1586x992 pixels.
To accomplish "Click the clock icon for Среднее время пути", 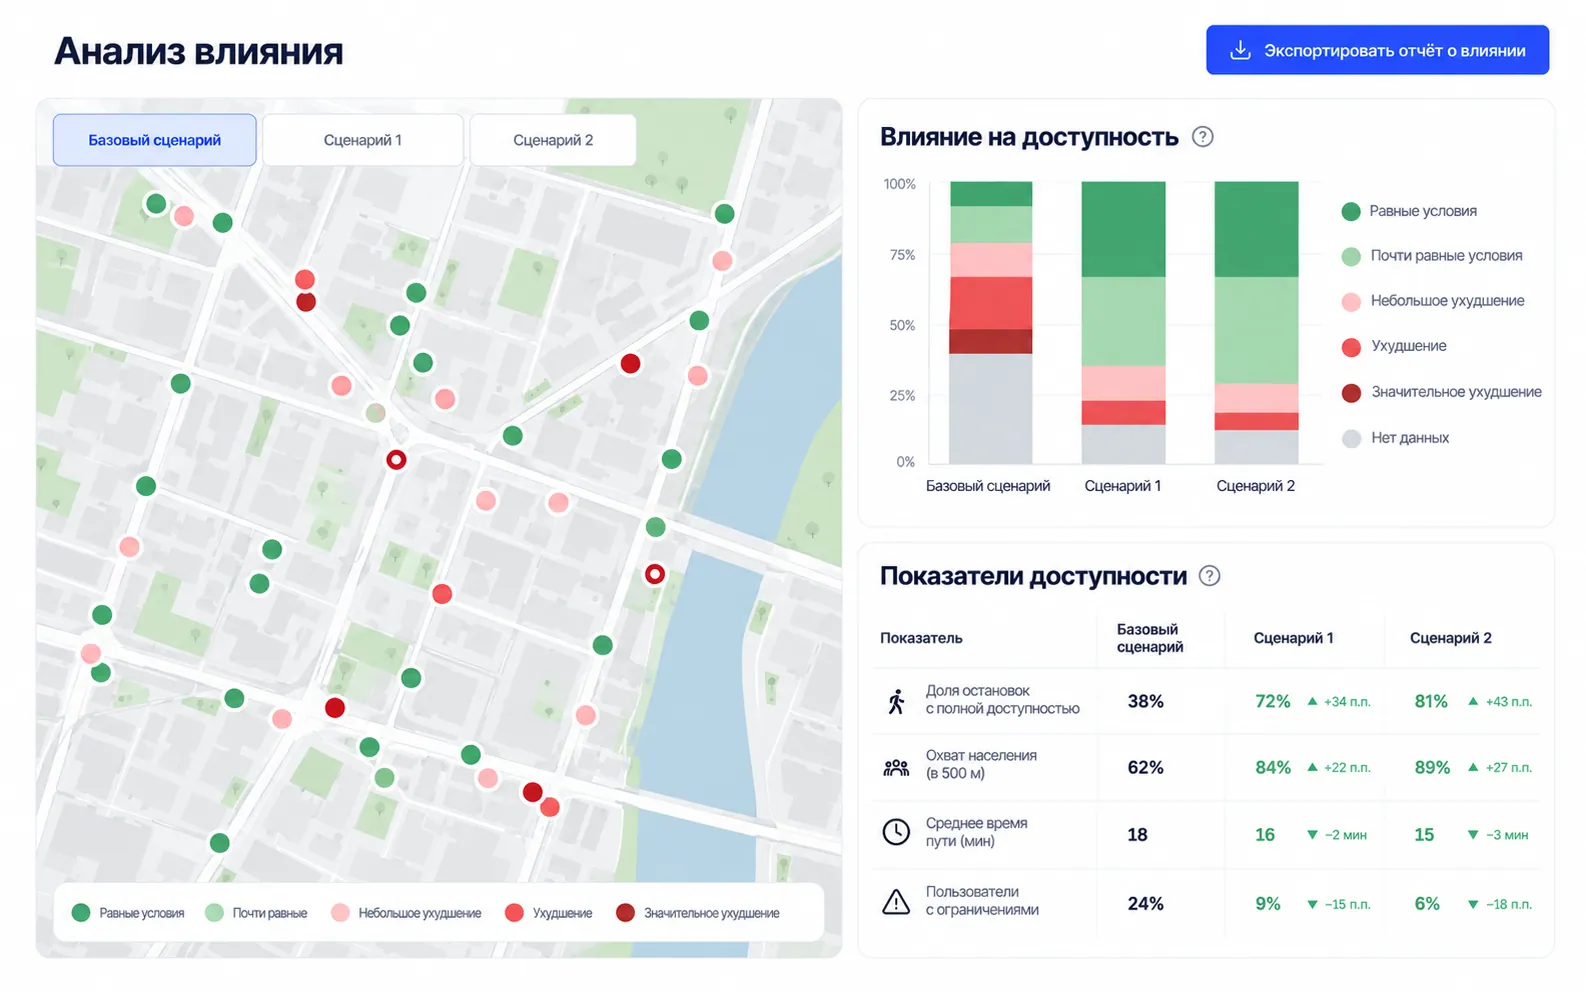I will (x=896, y=832).
